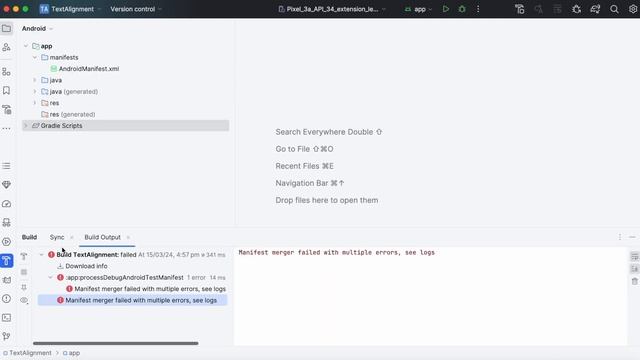640x360 pixels.
Task: Clear build output with trash icon
Action: click(634, 281)
